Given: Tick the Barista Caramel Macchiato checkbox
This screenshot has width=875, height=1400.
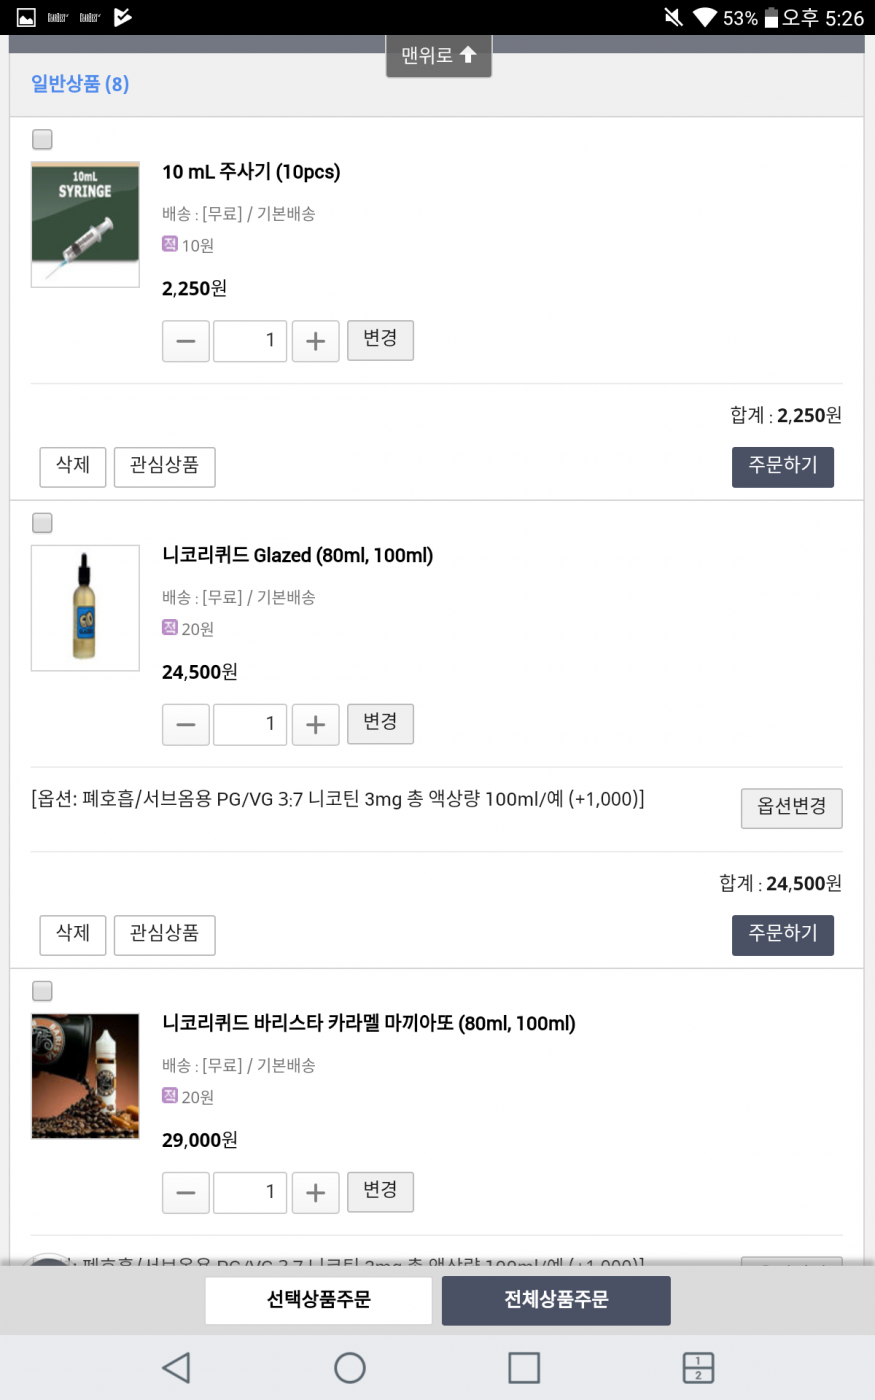Looking at the screenshot, I should coord(42,991).
